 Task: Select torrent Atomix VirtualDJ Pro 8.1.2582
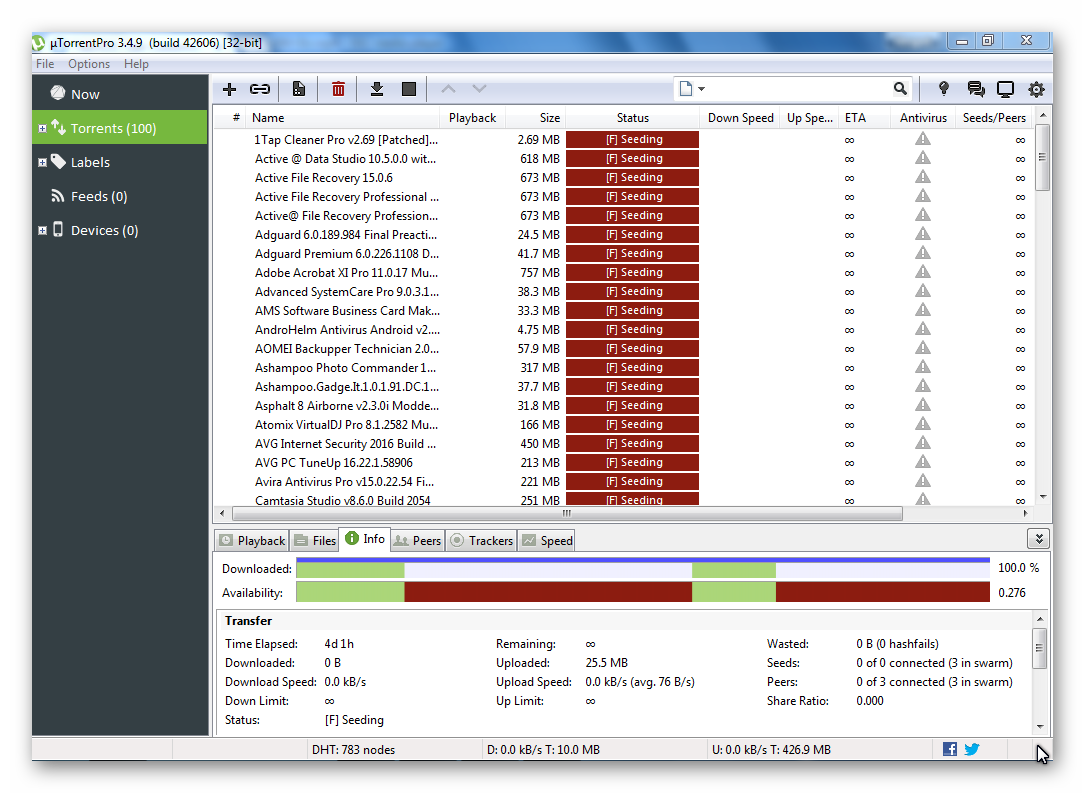(346, 425)
